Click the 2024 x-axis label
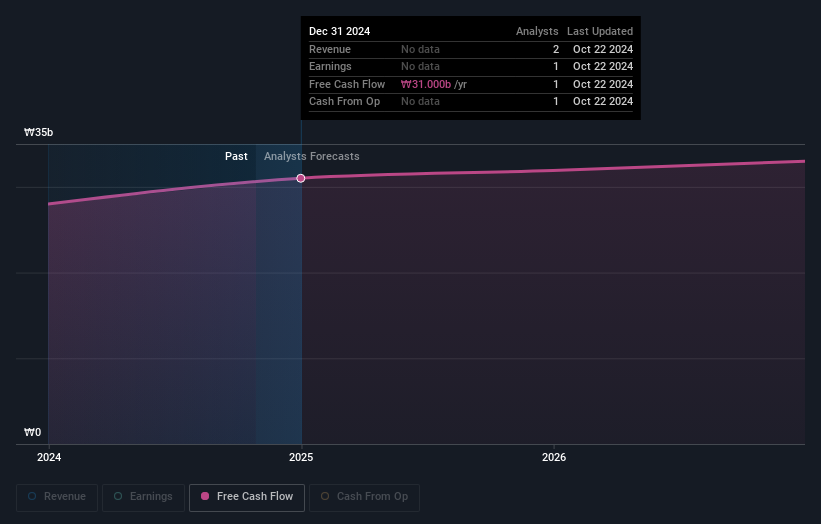821x524 pixels. coord(49,457)
